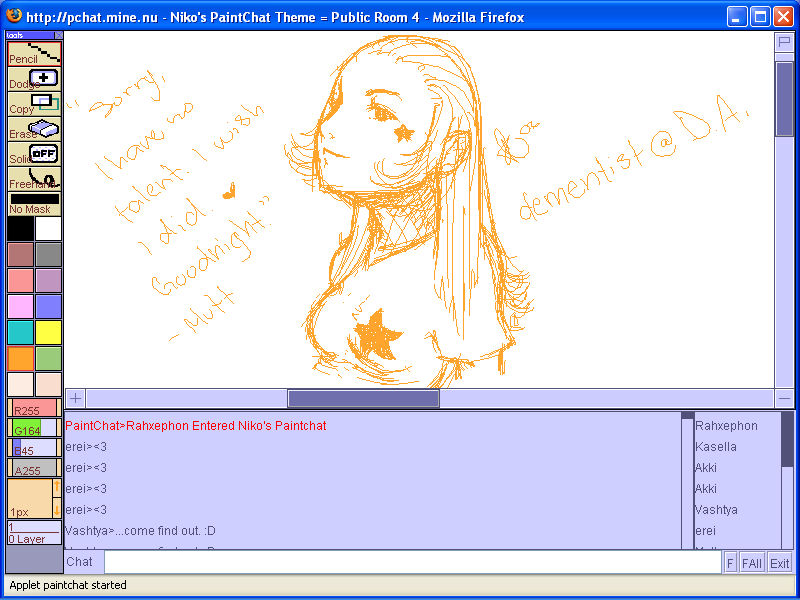Pick the periwinkle blue color swatch
Viewport: 800px width, 600px height.
click(48, 307)
